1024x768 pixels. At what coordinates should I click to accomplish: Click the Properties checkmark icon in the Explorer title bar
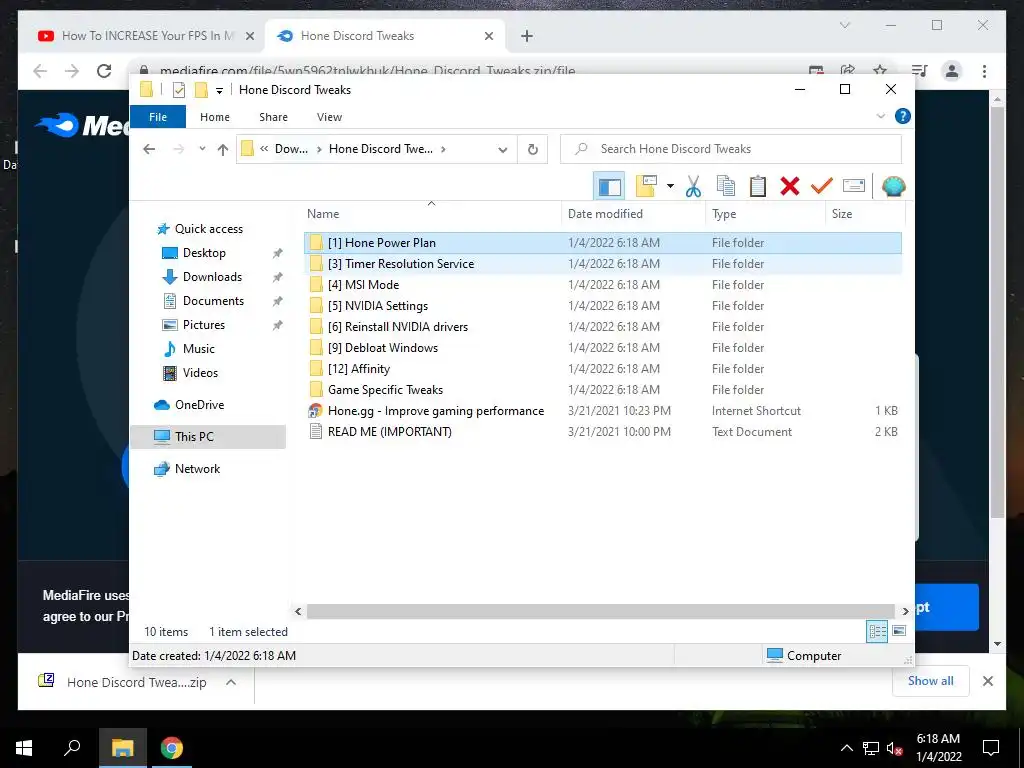[x=178, y=90]
